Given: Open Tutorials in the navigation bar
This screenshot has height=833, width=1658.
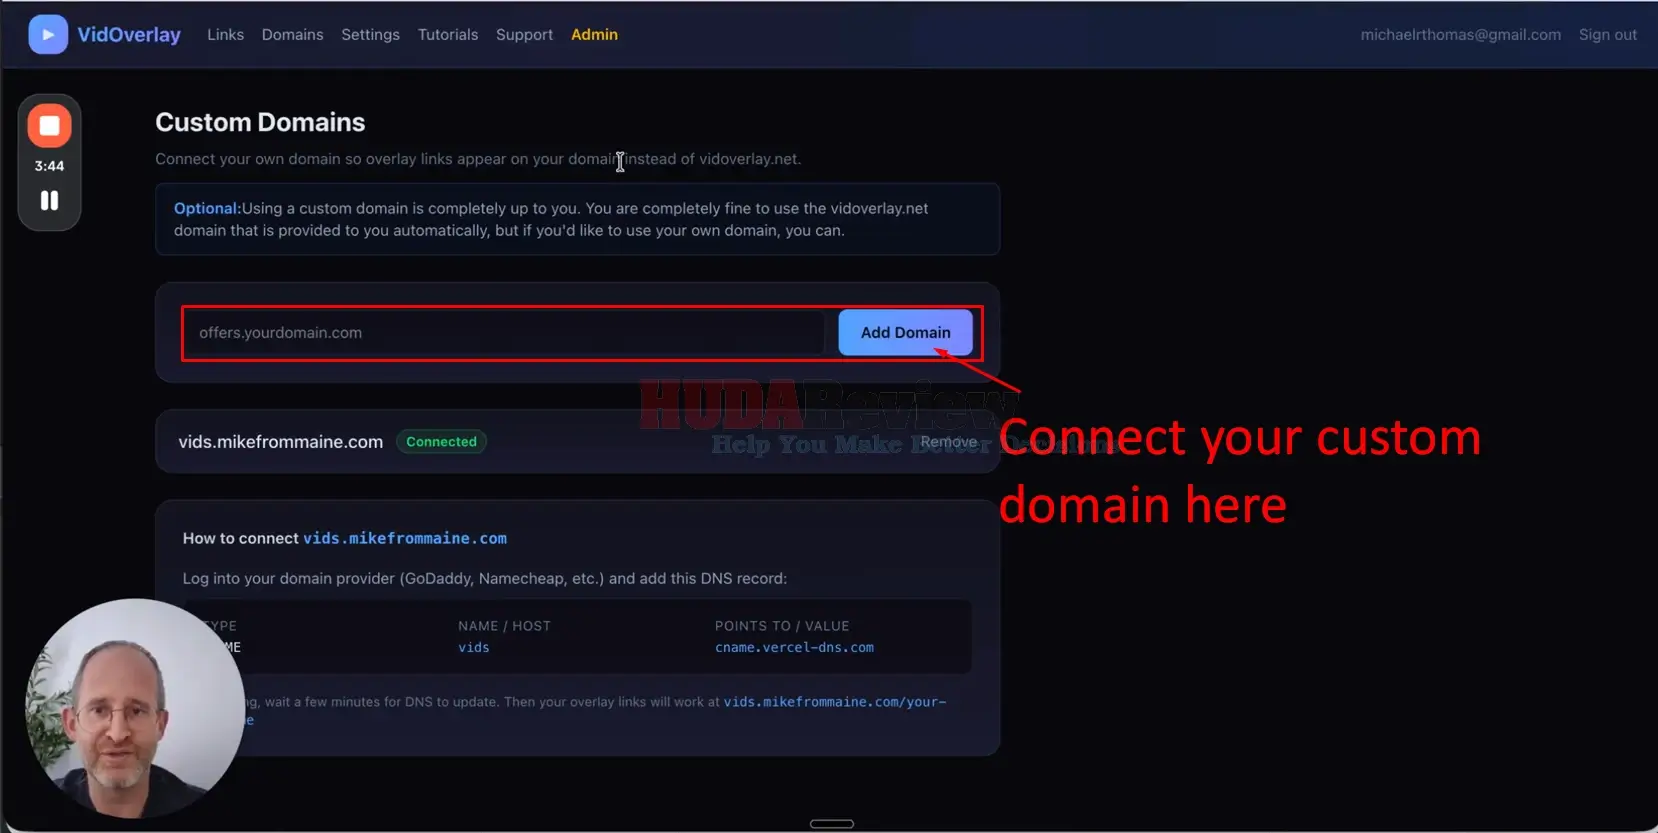Looking at the screenshot, I should 448,35.
